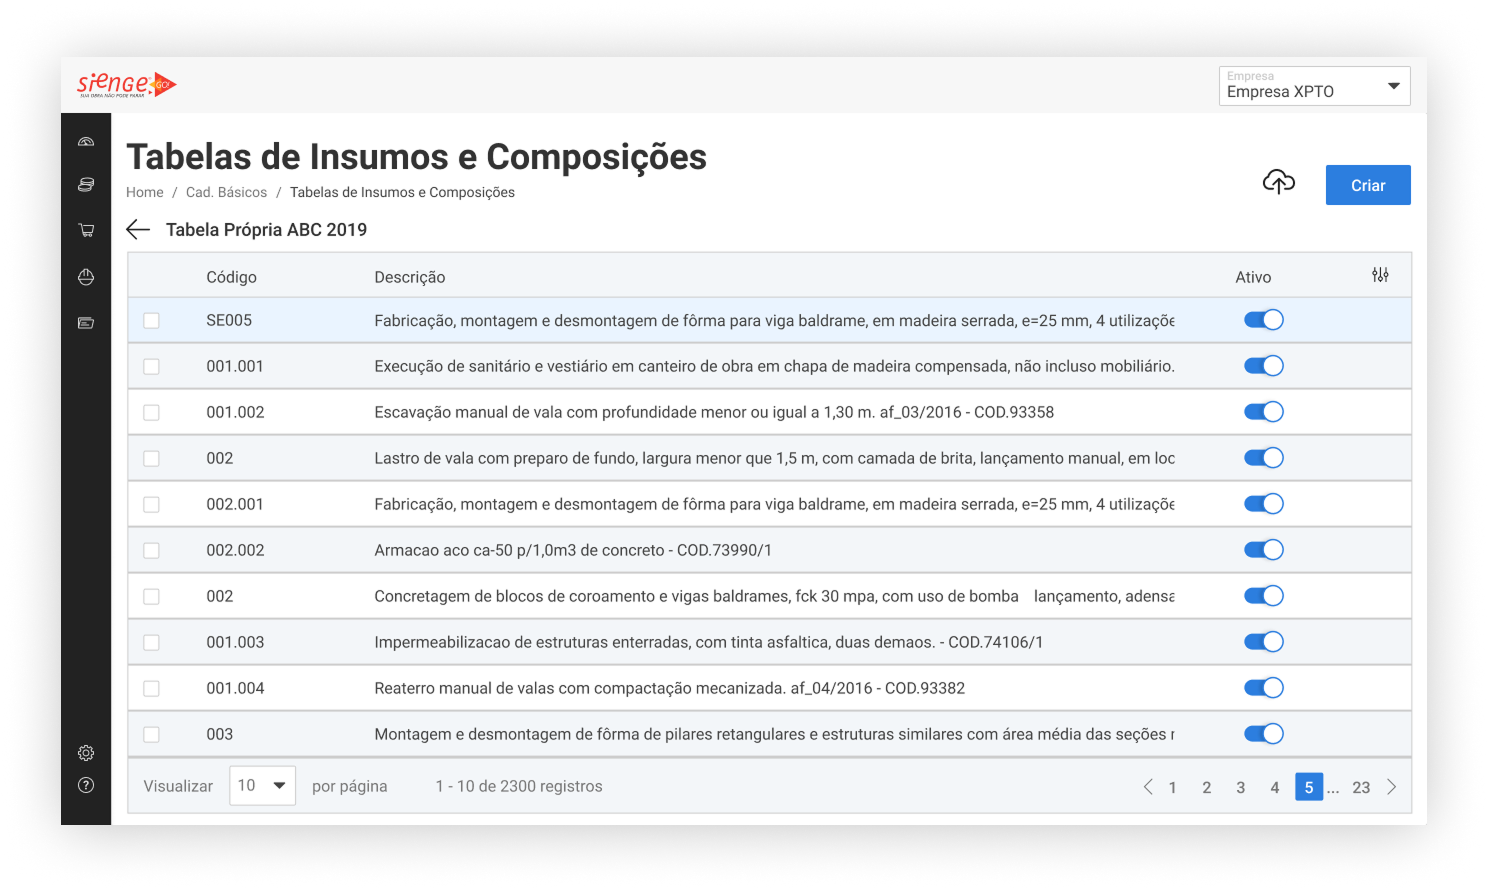Click the hard hat sidebar icon
This screenshot has height=890, width=1488.
tap(86, 277)
